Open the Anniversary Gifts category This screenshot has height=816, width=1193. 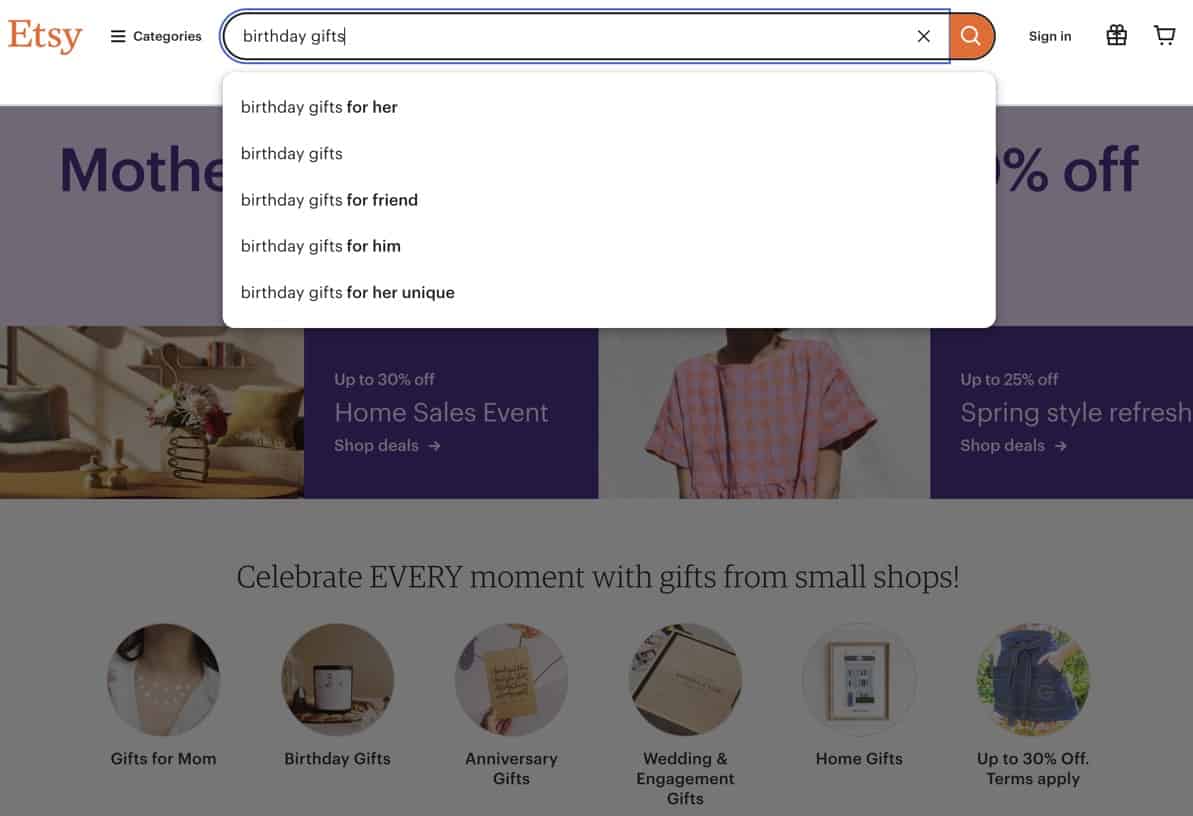click(x=511, y=680)
